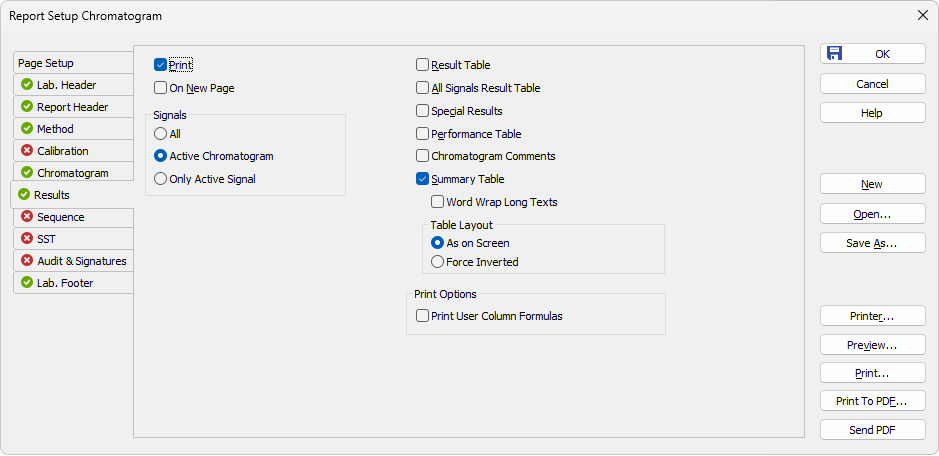Enable Word Wrap Long Texts checkbox
Viewport: 939px width, 456px height.
pyautogui.click(x=437, y=202)
